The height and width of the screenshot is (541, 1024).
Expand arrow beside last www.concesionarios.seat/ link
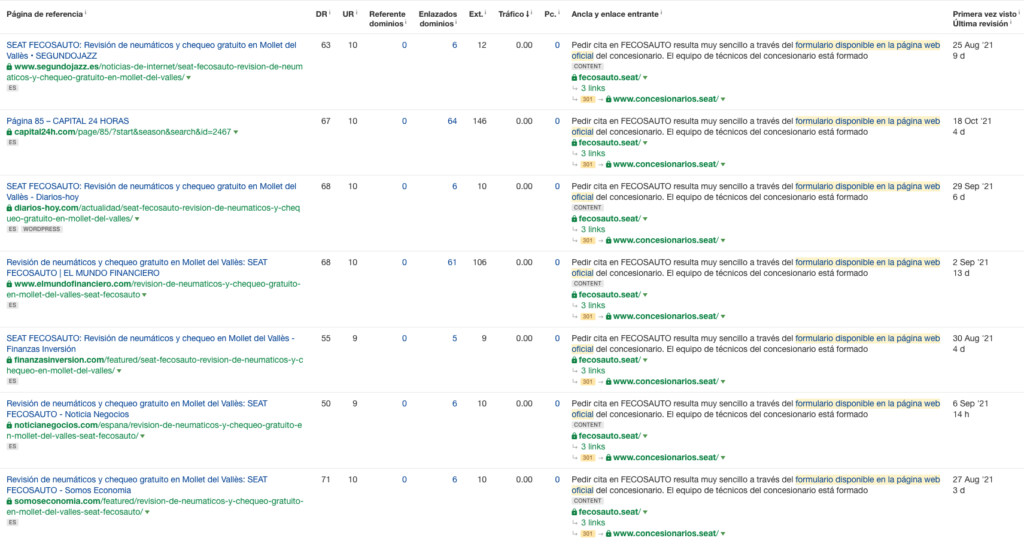coord(723,534)
